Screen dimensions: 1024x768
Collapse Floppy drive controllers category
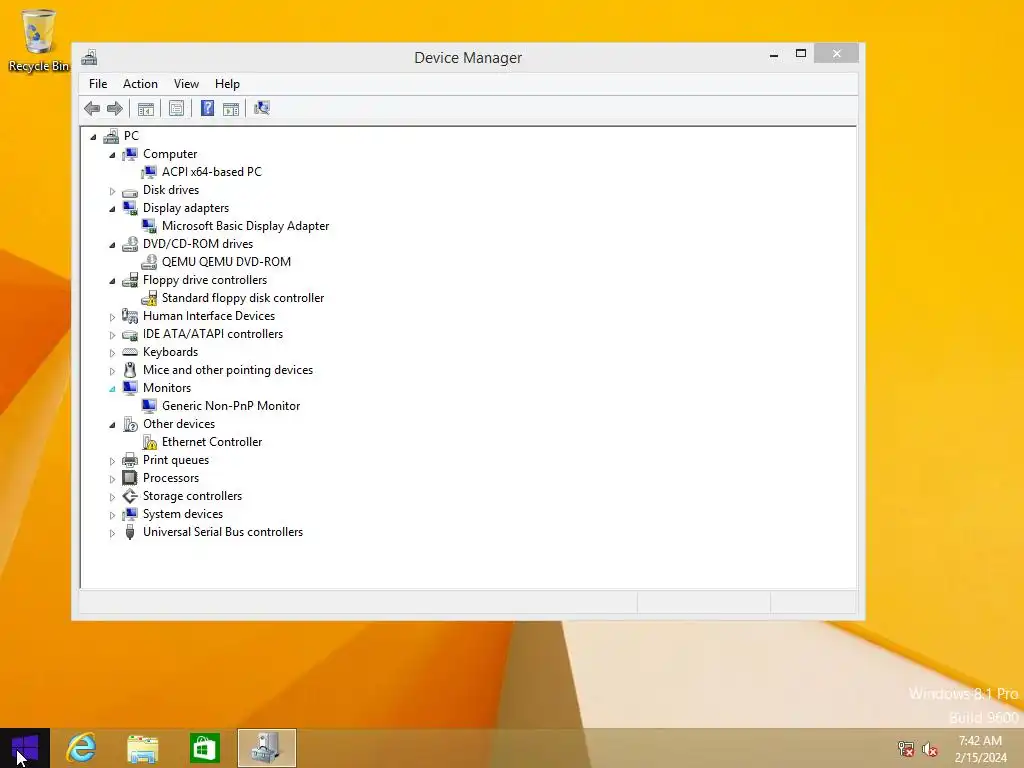112,281
